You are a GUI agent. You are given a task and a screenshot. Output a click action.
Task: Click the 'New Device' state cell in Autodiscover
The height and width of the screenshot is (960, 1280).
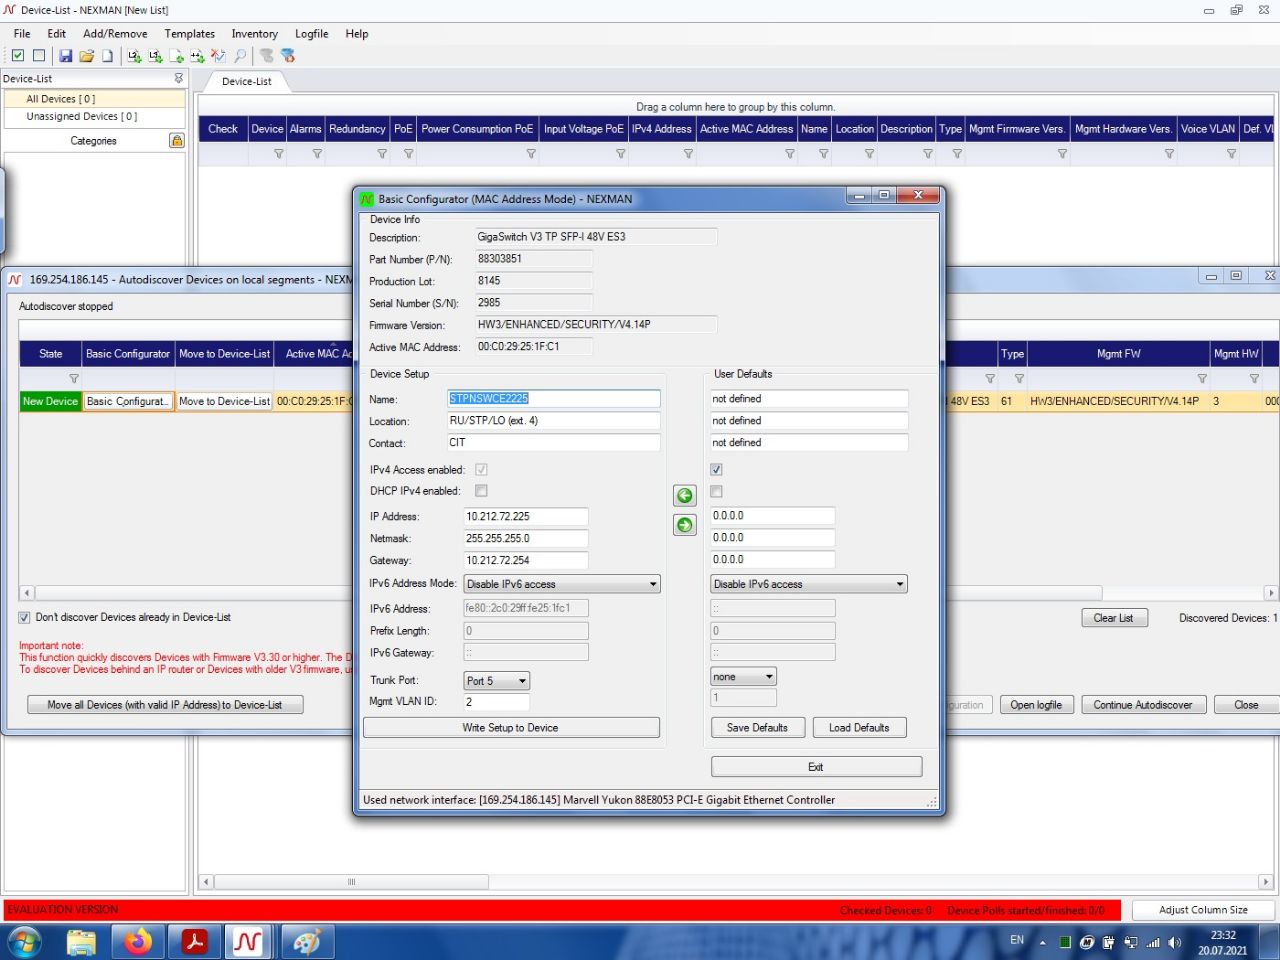coord(50,401)
